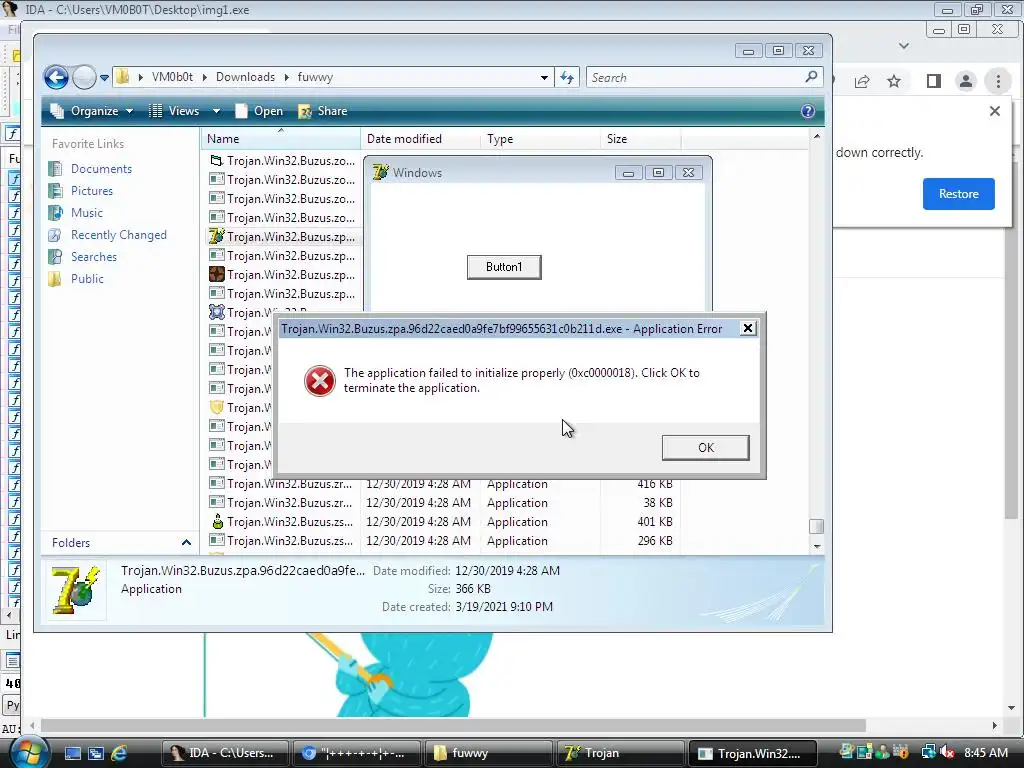
Task: Select the Trojan file with brown square icon
Action: coord(283,274)
